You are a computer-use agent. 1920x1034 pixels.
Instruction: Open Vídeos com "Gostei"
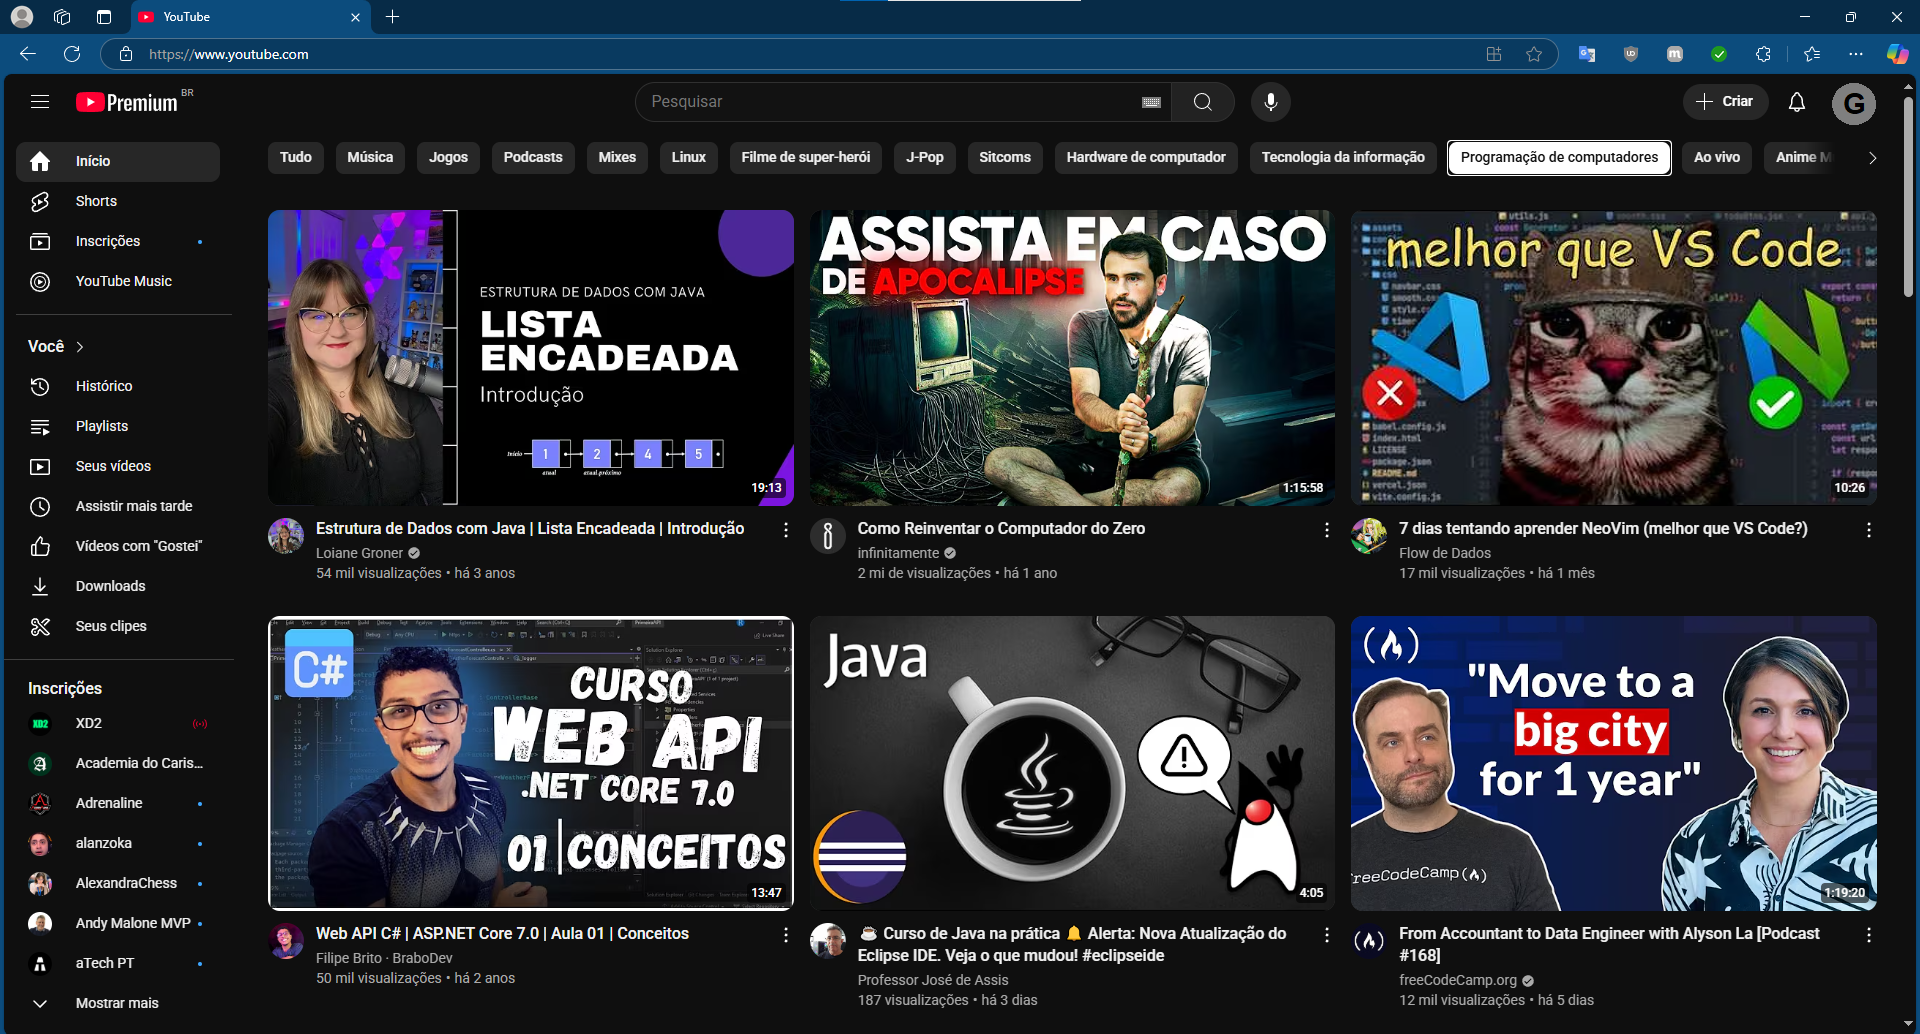click(x=118, y=546)
